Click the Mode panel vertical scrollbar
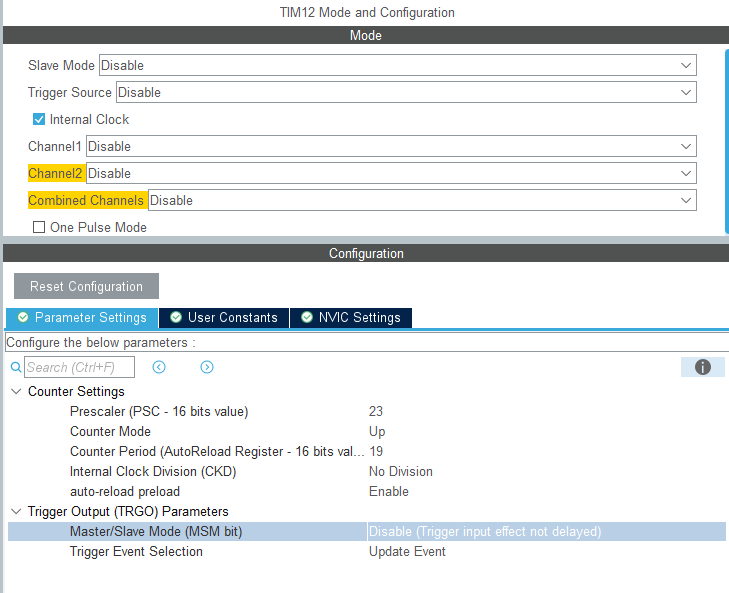 pos(727,141)
